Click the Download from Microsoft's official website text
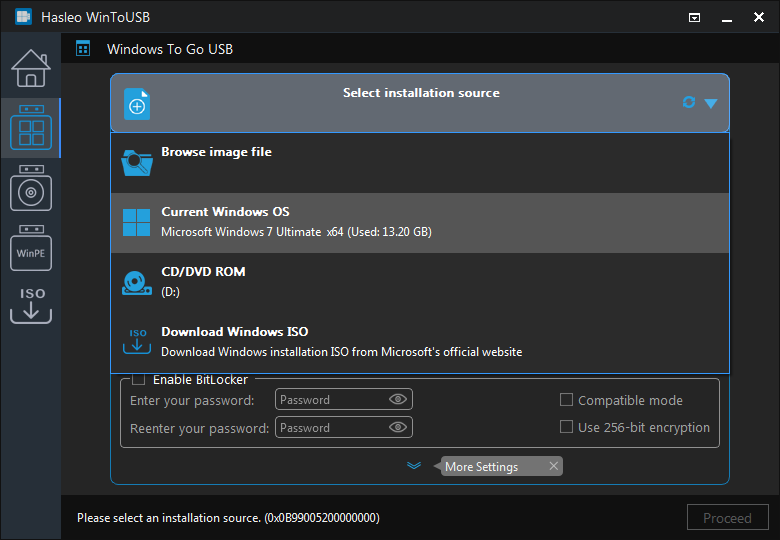Viewport: 780px width, 540px height. coord(342,352)
